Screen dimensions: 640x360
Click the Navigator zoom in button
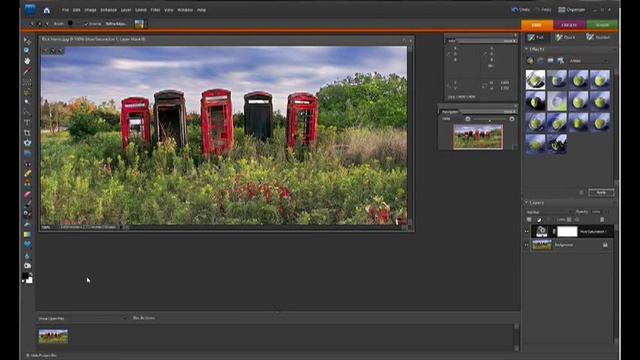click(512, 119)
